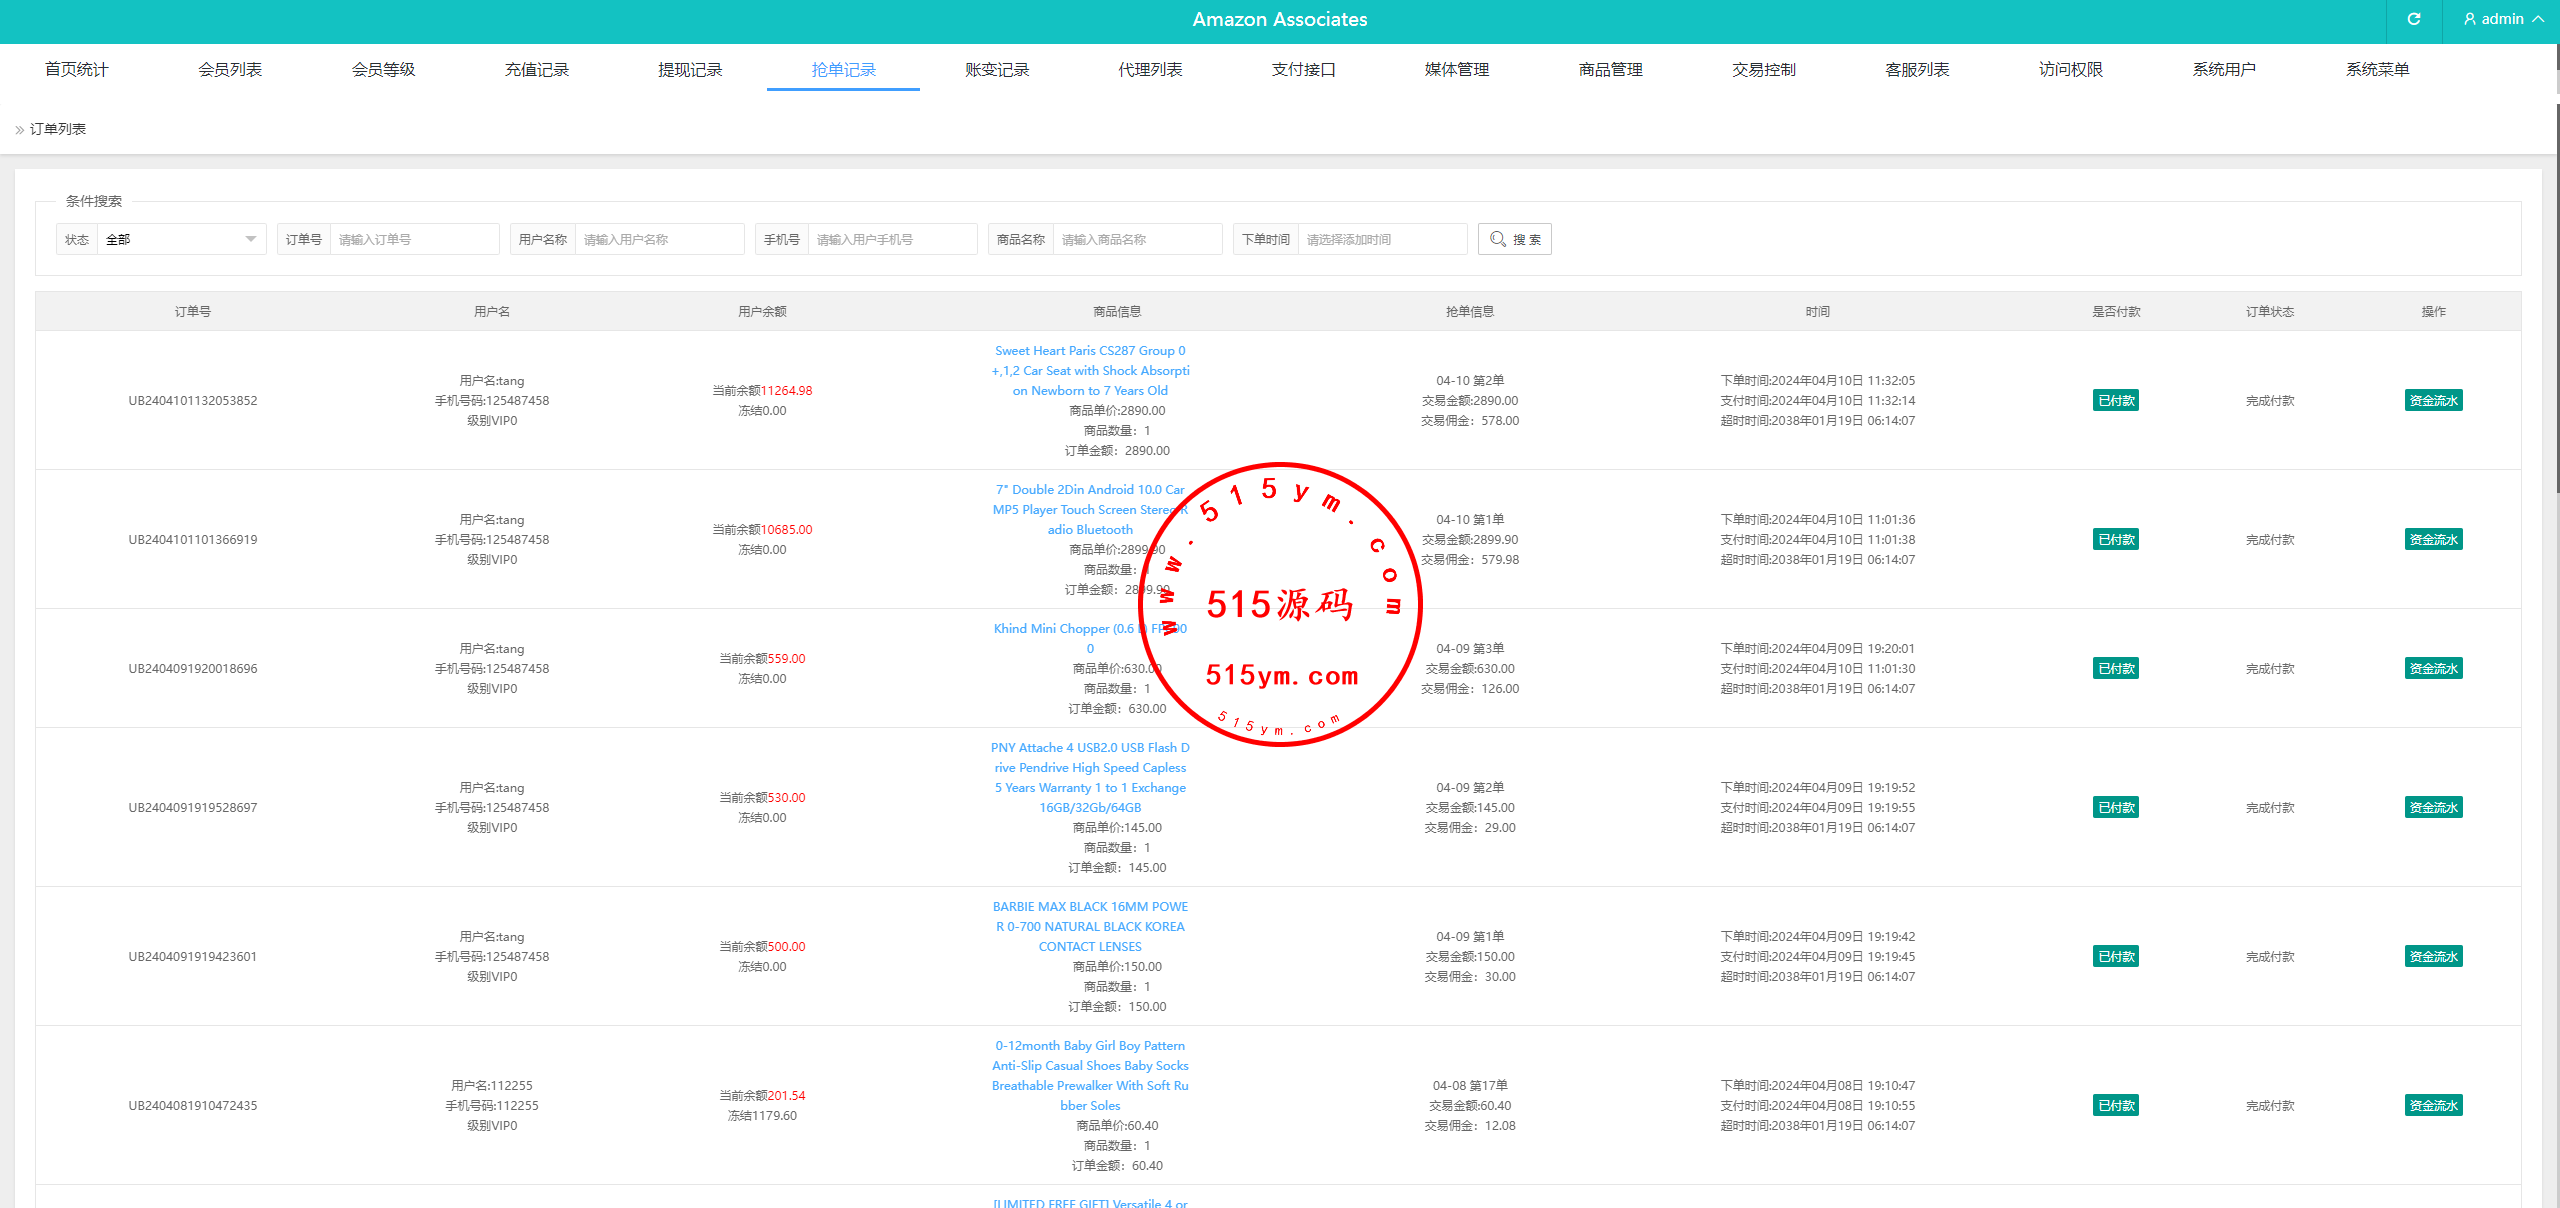
Task: Click the refresh icon in top bar
Action: pos(2413,19)
